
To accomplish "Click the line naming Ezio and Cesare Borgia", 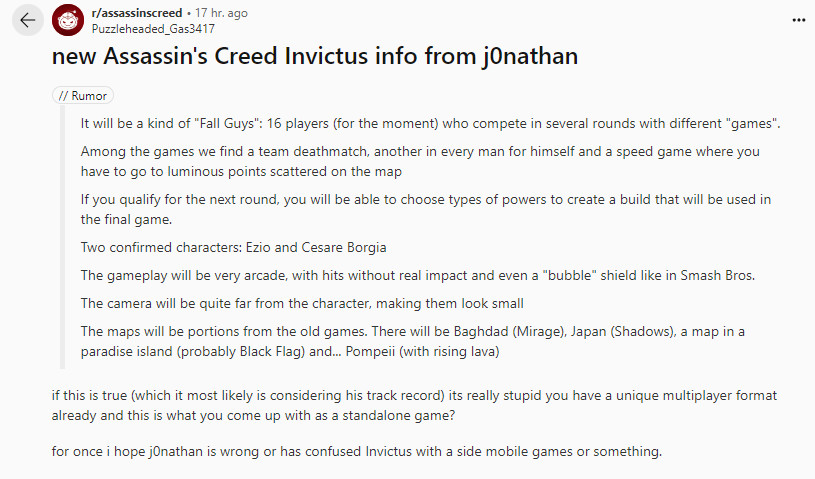I will [233, 247].
